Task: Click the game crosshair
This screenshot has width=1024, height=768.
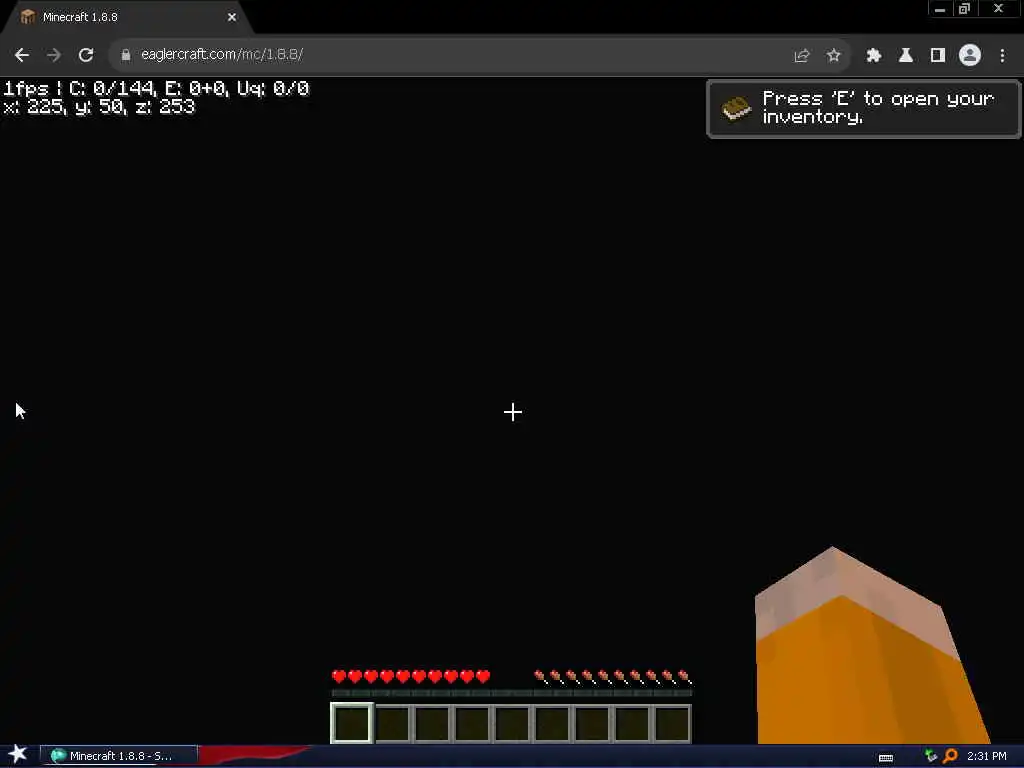Action: click(x=513, y=412)
